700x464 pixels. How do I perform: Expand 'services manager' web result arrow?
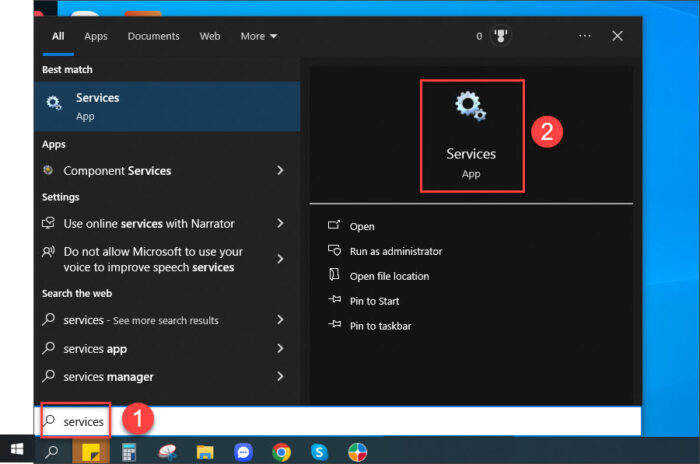[280, 376]
